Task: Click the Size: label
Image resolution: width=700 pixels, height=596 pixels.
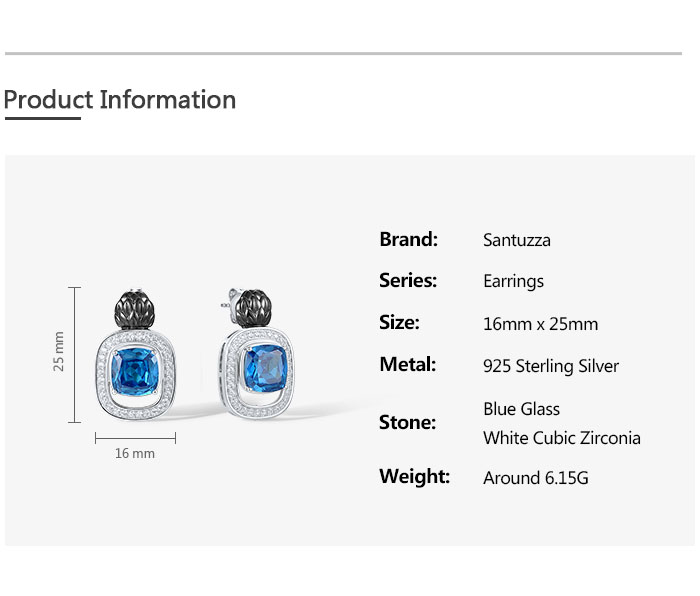Action: click(399, 323)
